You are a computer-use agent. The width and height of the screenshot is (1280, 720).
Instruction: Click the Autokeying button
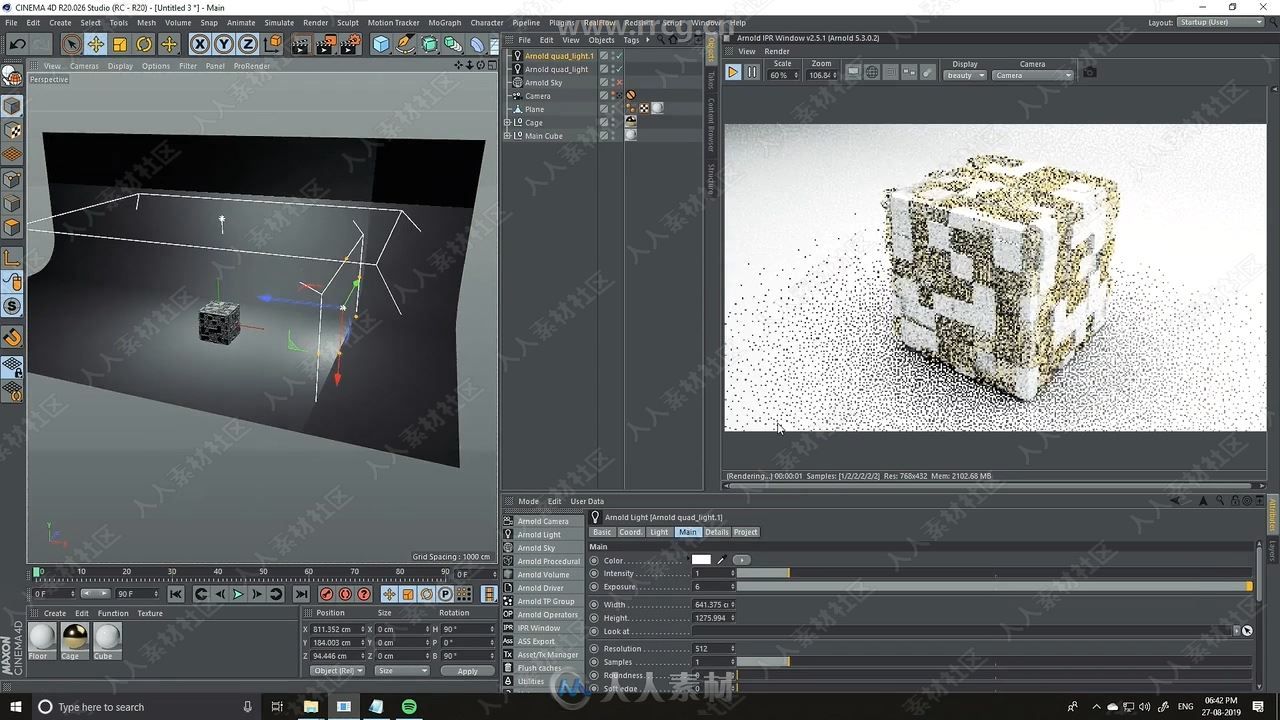coord(345,594)
